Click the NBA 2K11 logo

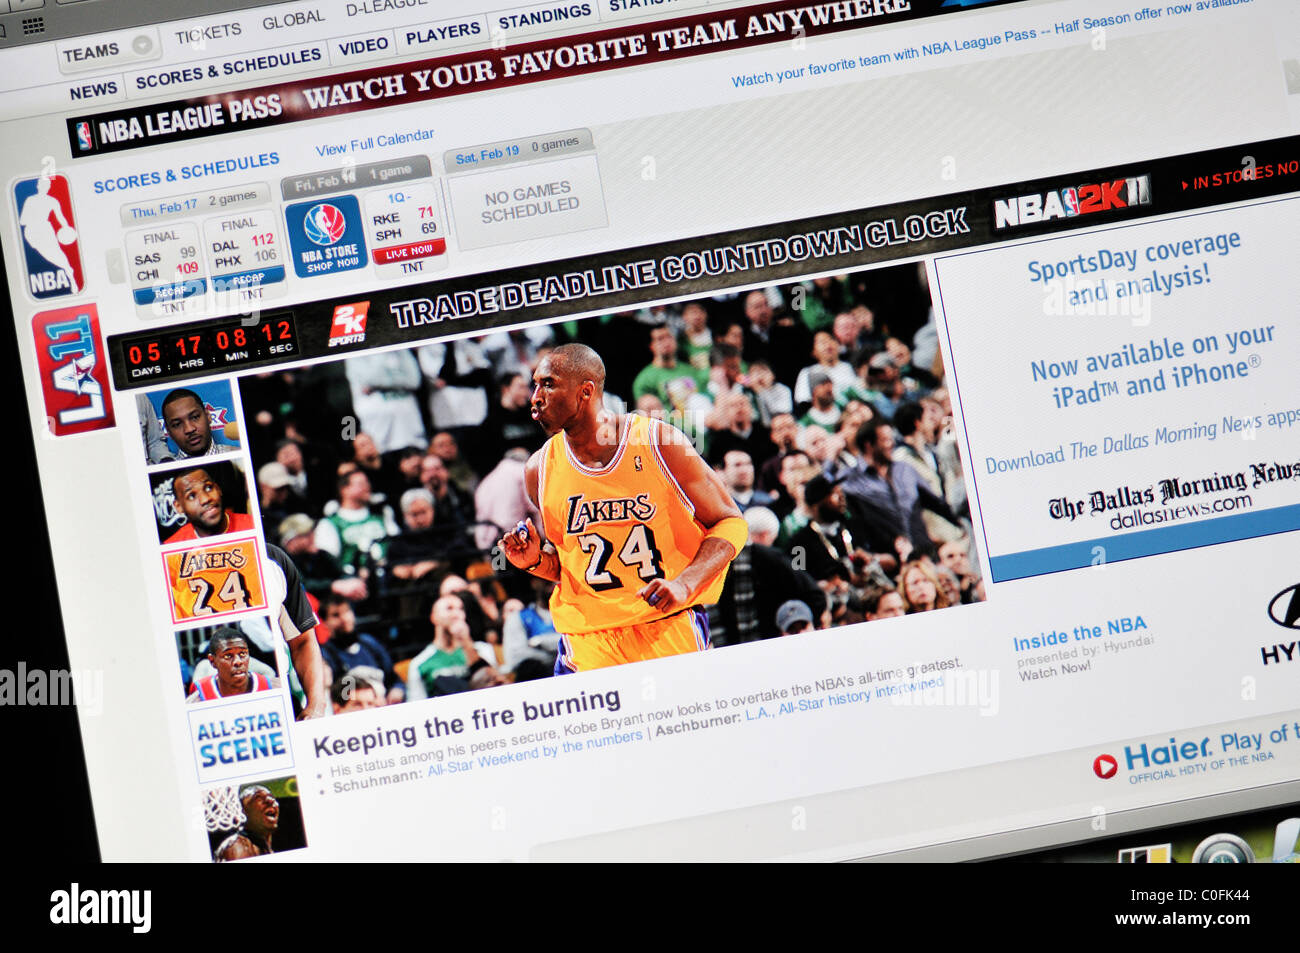tap(1071, 201)
